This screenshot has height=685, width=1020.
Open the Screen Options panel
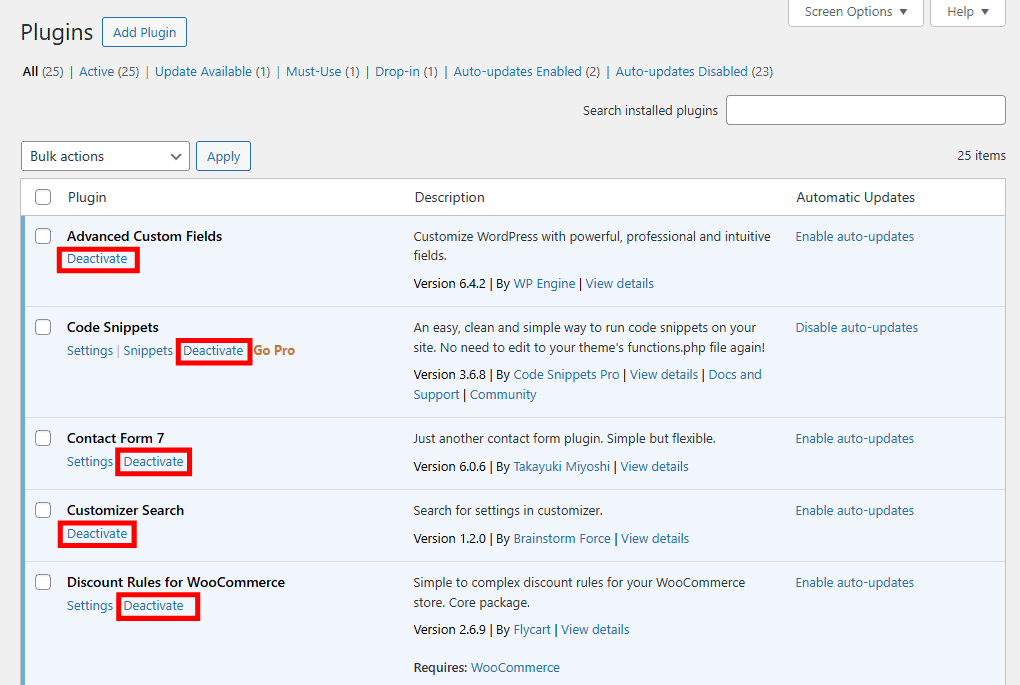855,12
